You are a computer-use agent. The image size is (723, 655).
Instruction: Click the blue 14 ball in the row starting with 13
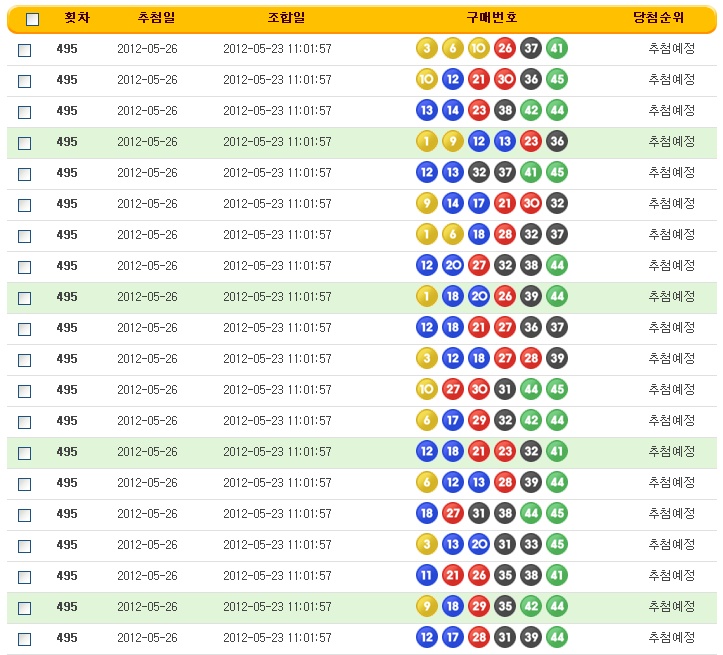(x=452, y=111)
